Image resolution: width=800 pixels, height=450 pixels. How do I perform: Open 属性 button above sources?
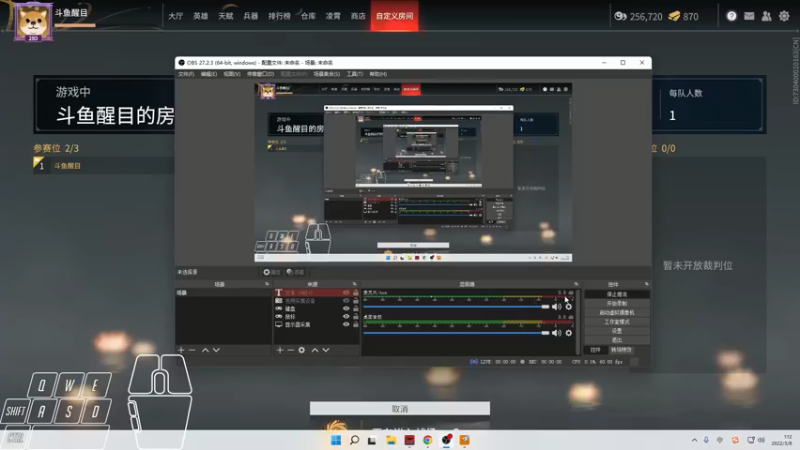pyautogui.click(x=272, y=272)
